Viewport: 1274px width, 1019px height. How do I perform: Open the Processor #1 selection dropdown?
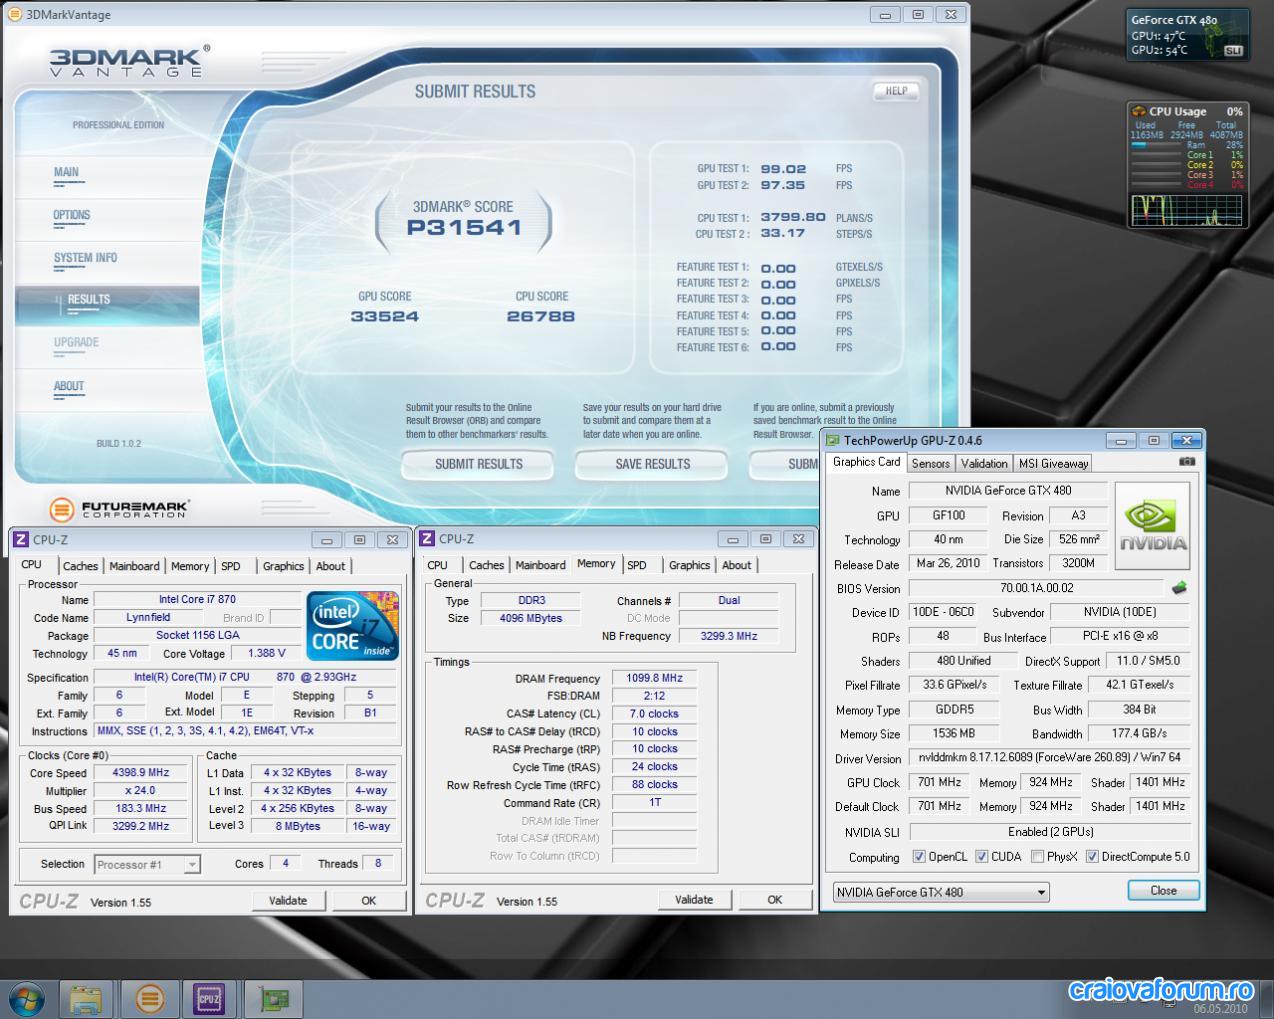pyautogui.click(x=147, y=865)
